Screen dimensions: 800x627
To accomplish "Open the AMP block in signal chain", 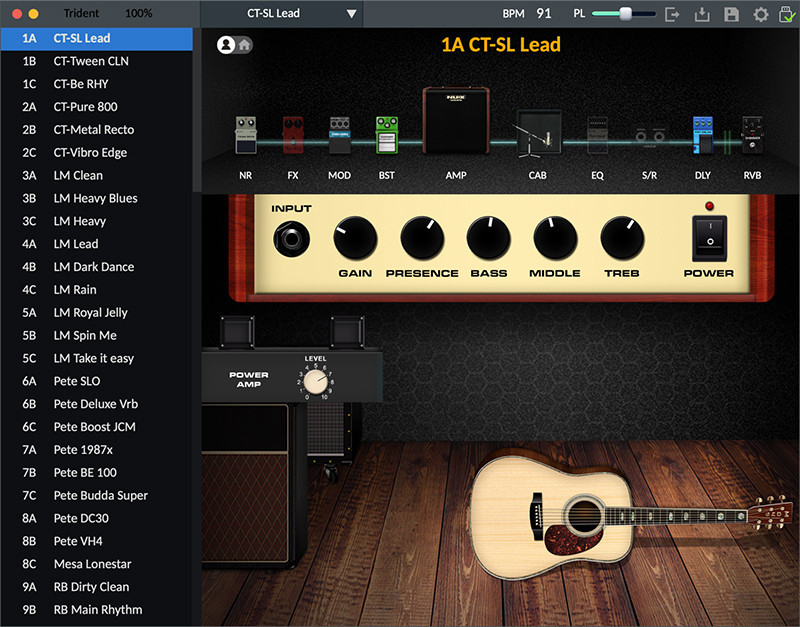I will (455, 122).
